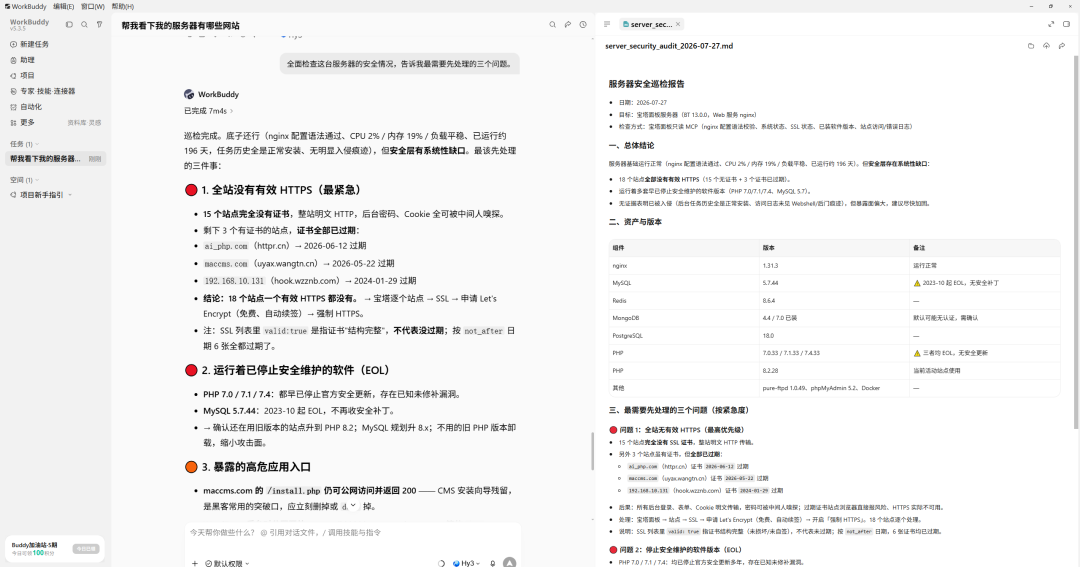Search within the conversation using header magnifier
Viewport: 1080px width, 567px height.
tap(552, 25)
